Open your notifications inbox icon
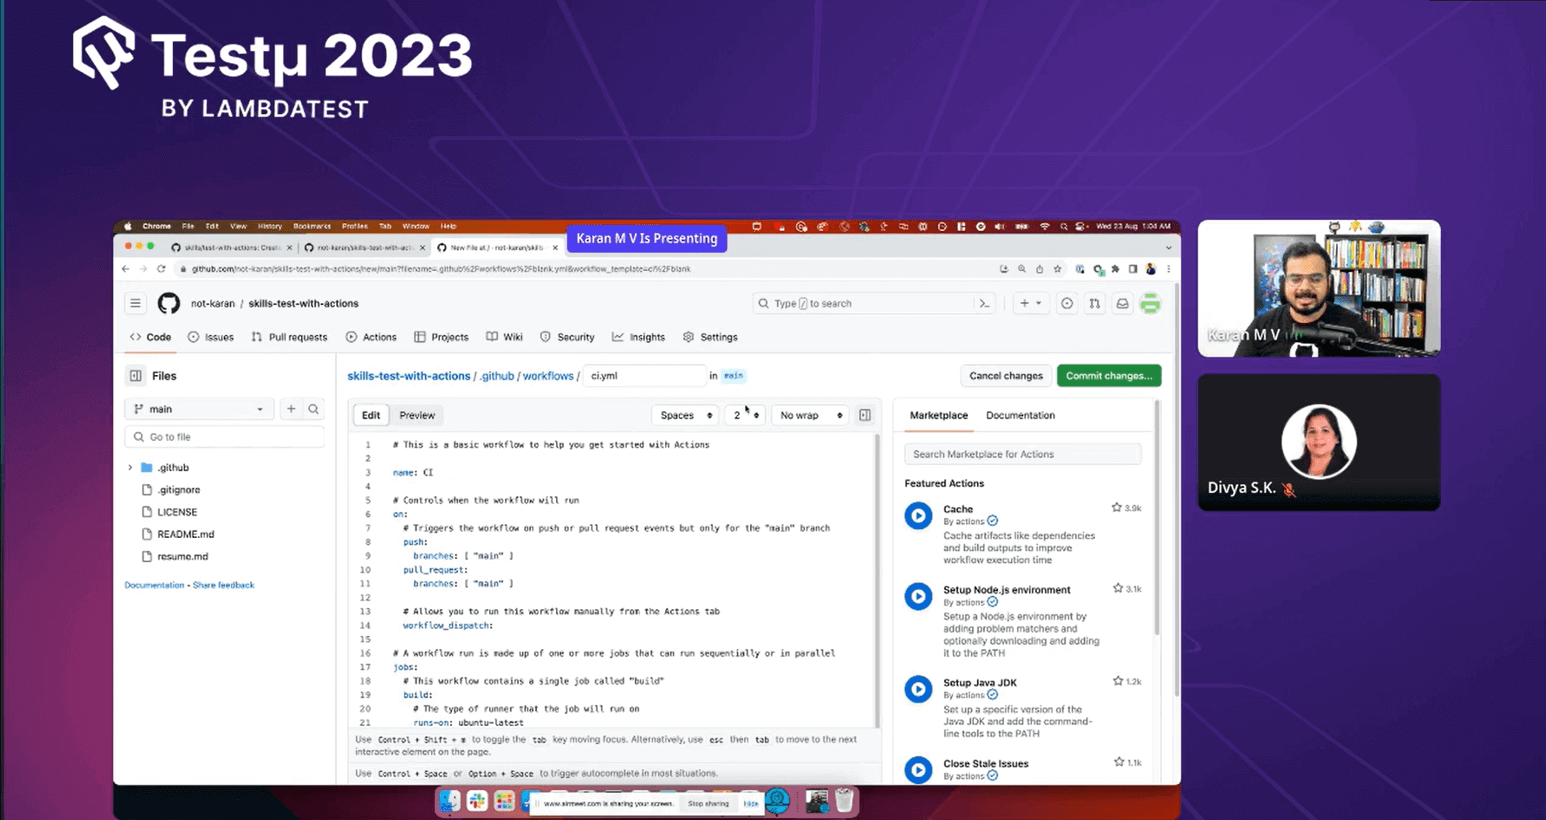1546x820 pixels. coord(1122,303)
